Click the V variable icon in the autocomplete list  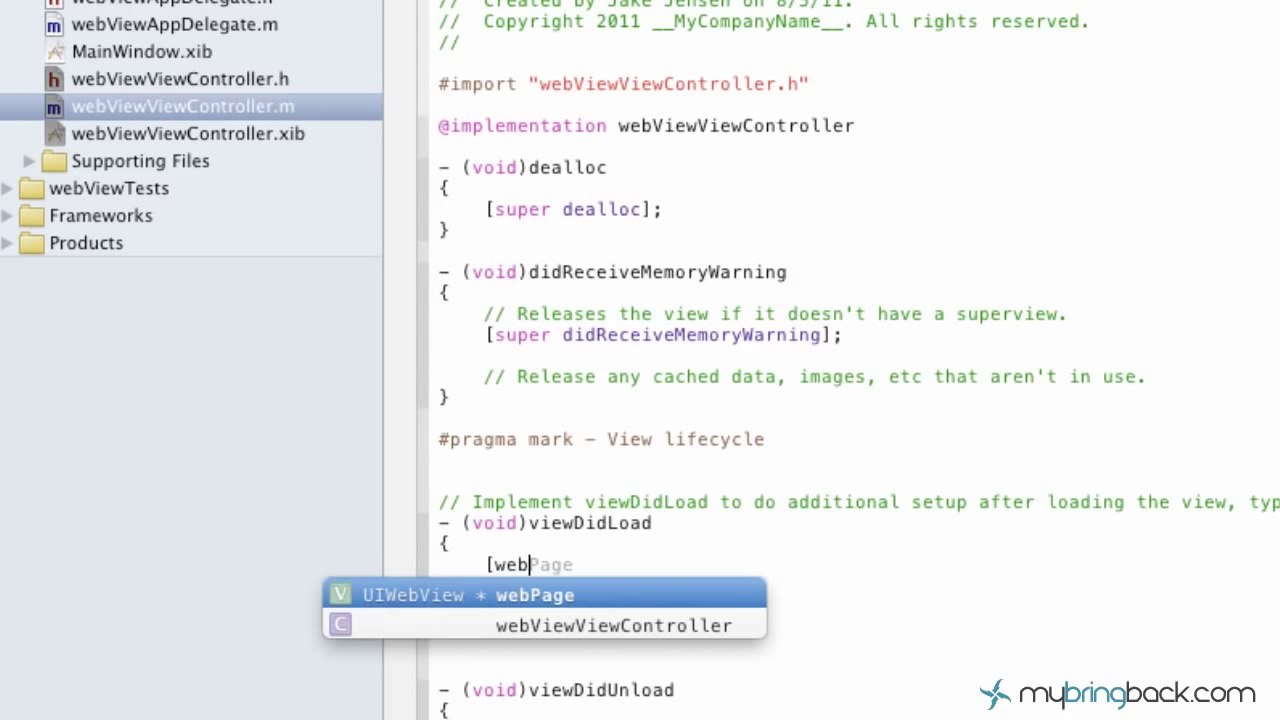pos(341,595)
